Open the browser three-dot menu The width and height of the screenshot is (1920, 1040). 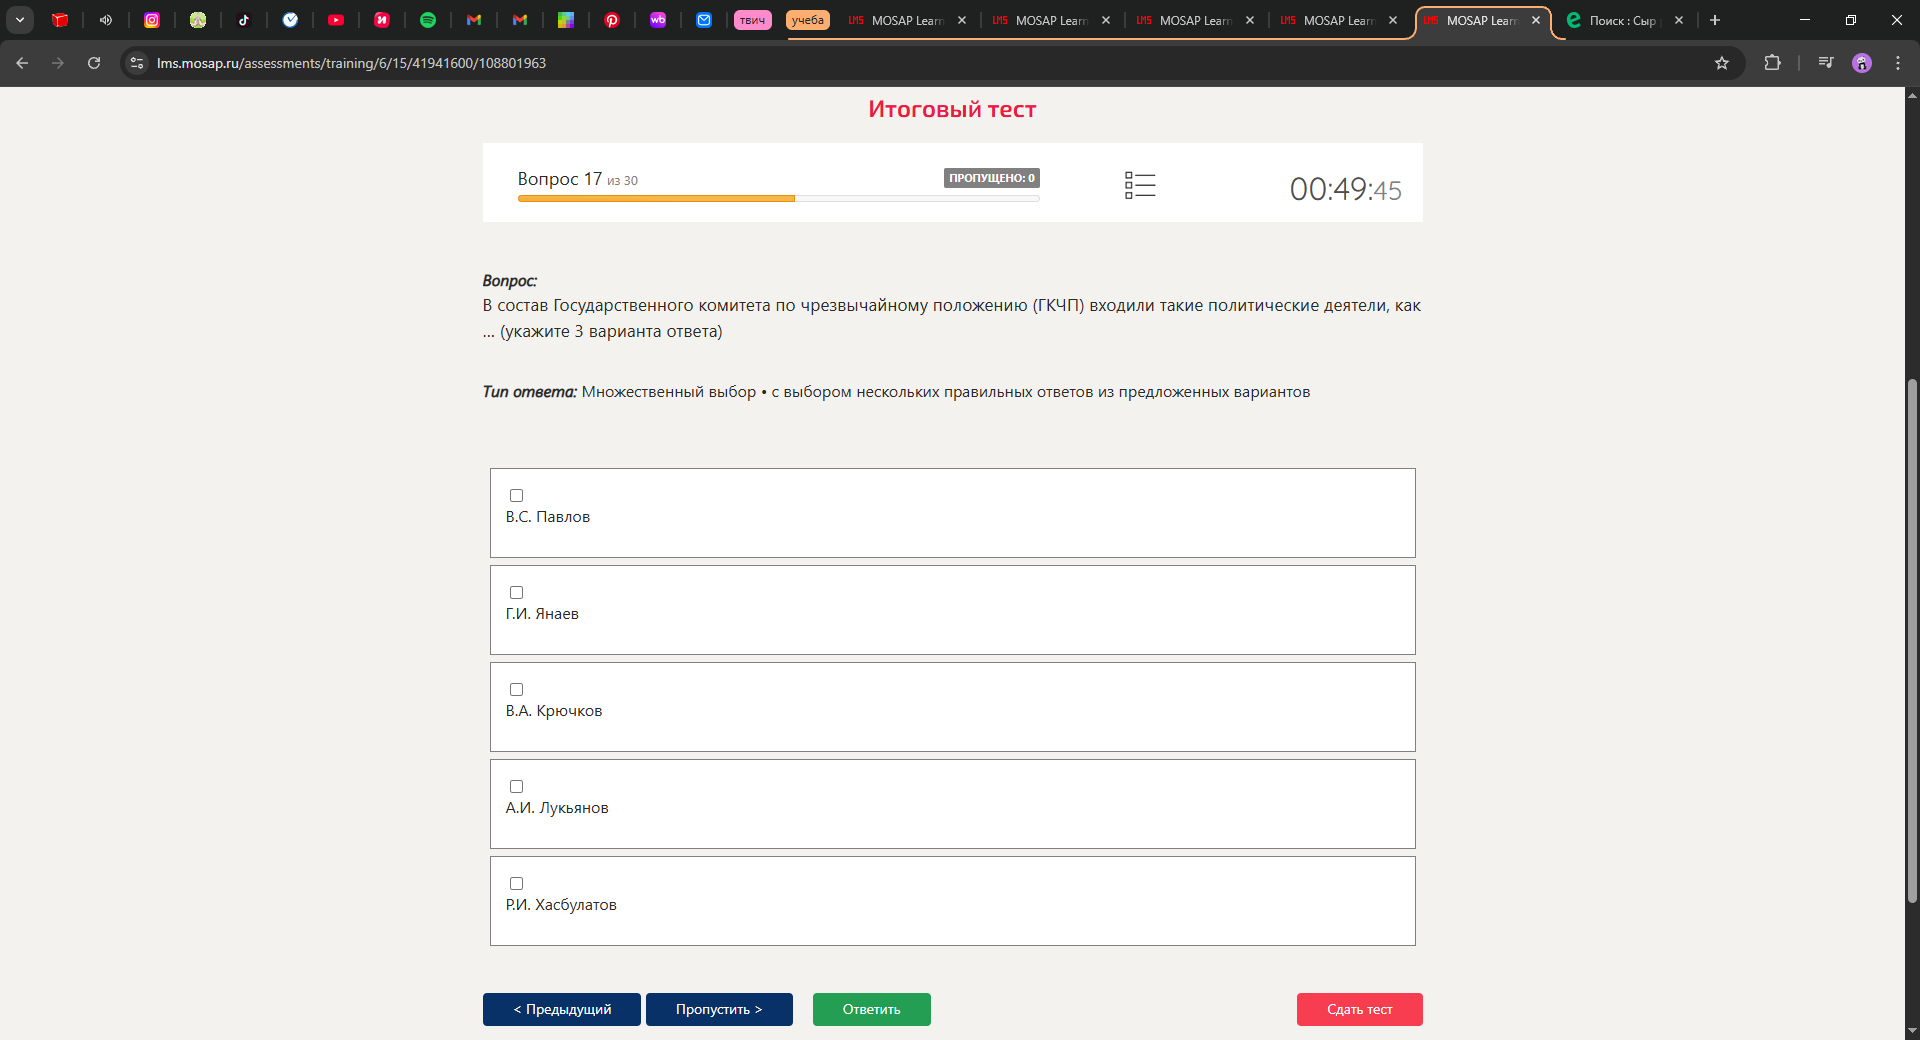(1898, 63)
